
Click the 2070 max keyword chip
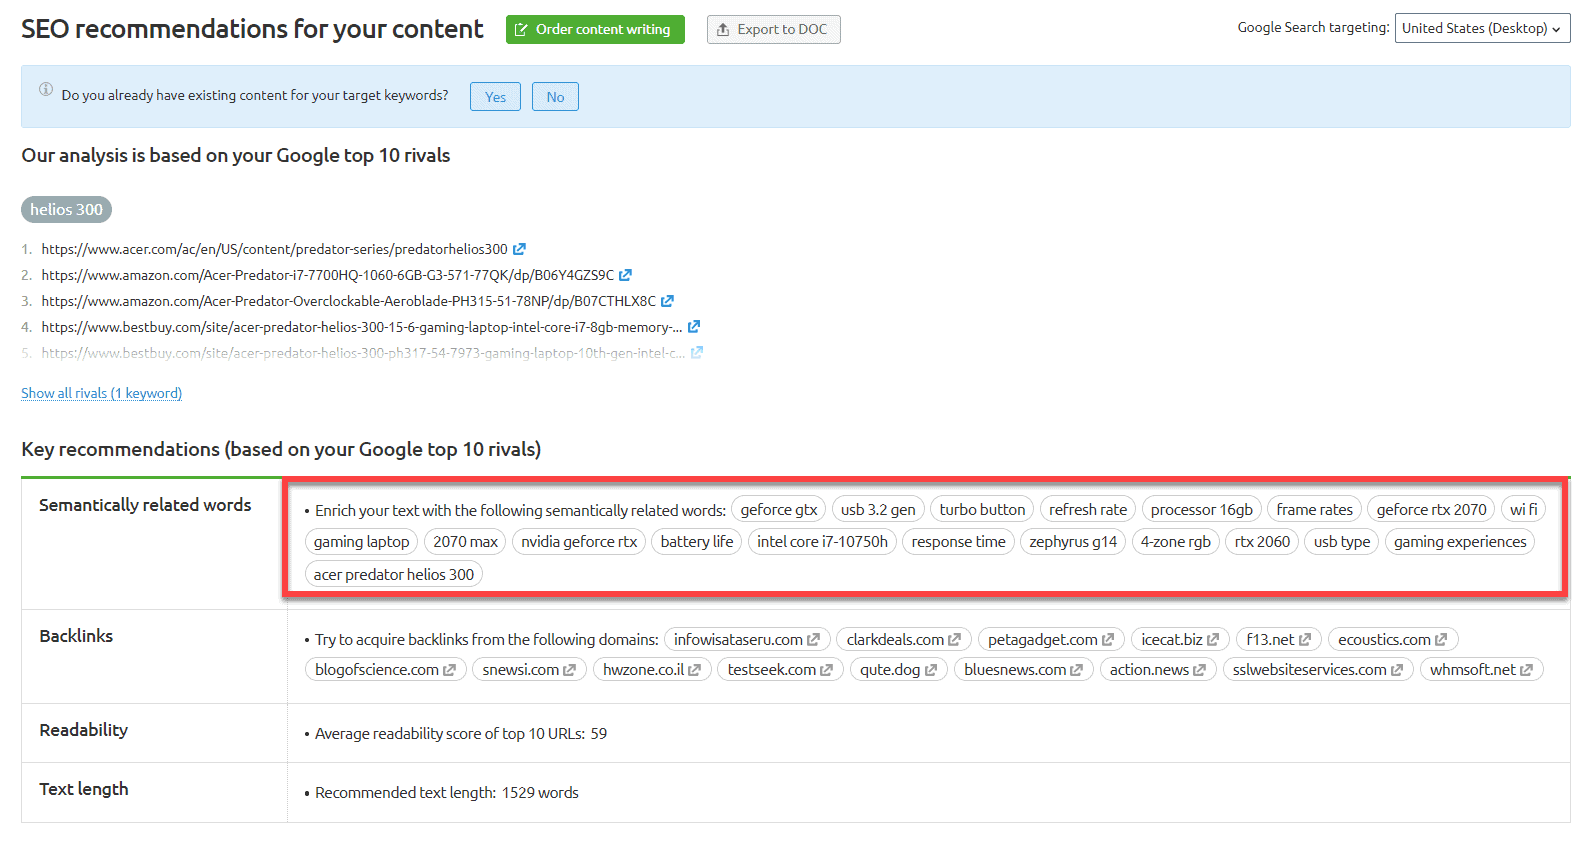pos(465,542)
